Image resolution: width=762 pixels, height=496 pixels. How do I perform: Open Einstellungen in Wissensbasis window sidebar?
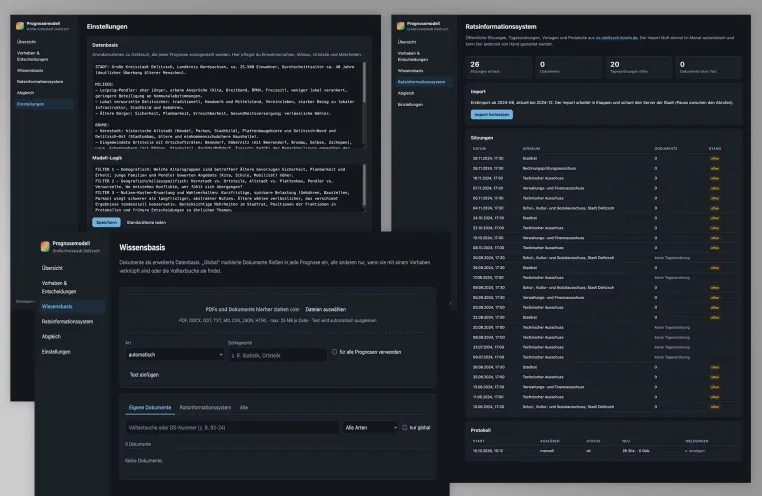(56, 352)
